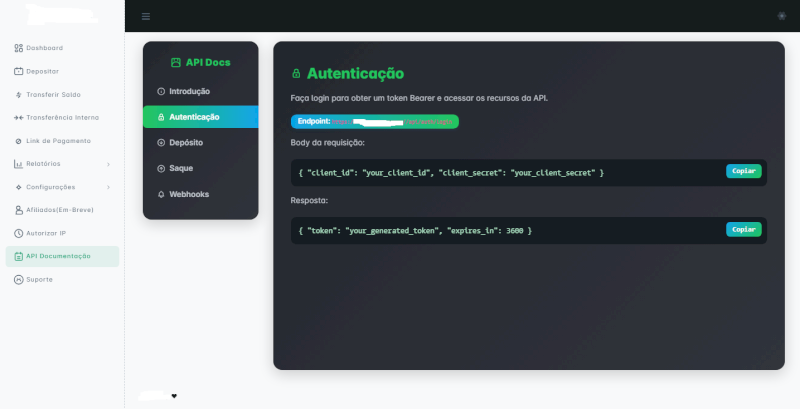Viewport: 800px width, 409px height.
Task: Click the Transferir Saldo icon in sidebar
Action: click(x=18, y=95)
